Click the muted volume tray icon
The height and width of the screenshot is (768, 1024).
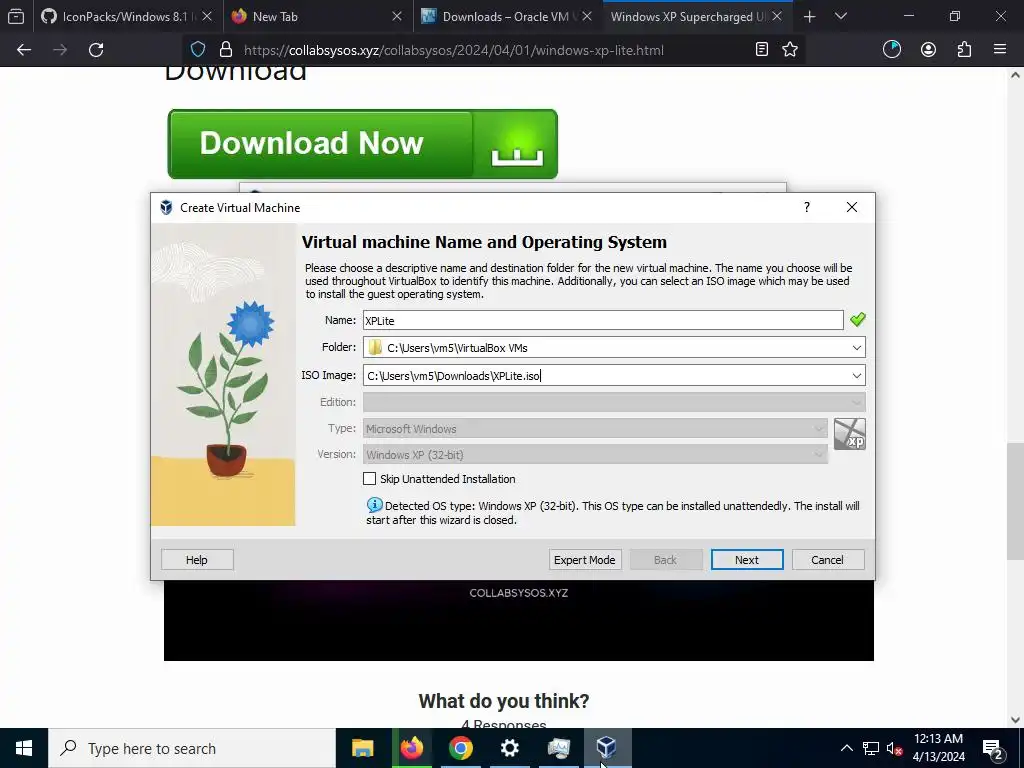tap(894, 748)
